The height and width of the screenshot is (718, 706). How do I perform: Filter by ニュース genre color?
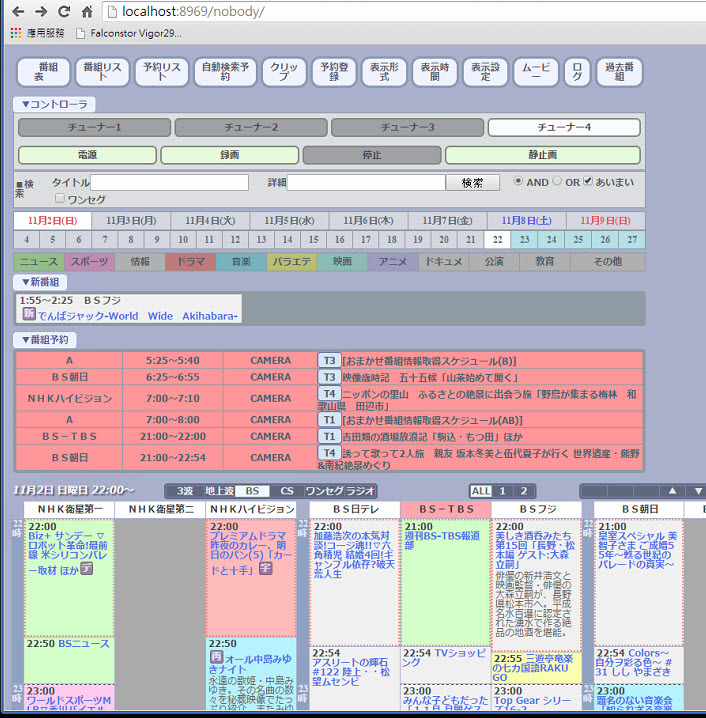pyautogui.click(x=39, y=261)
